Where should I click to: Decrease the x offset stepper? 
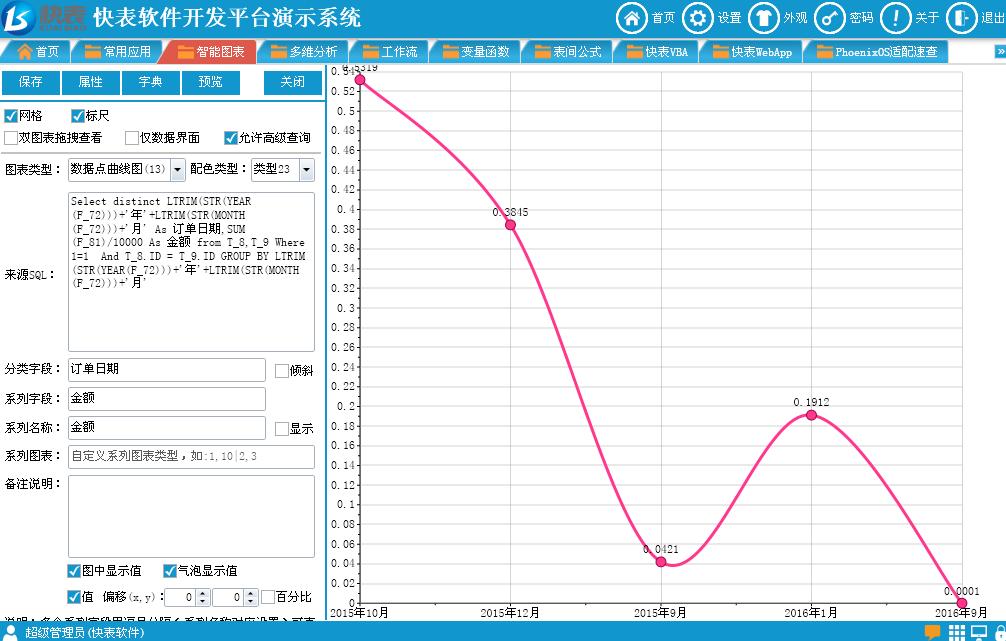click(x=203, y=601)
